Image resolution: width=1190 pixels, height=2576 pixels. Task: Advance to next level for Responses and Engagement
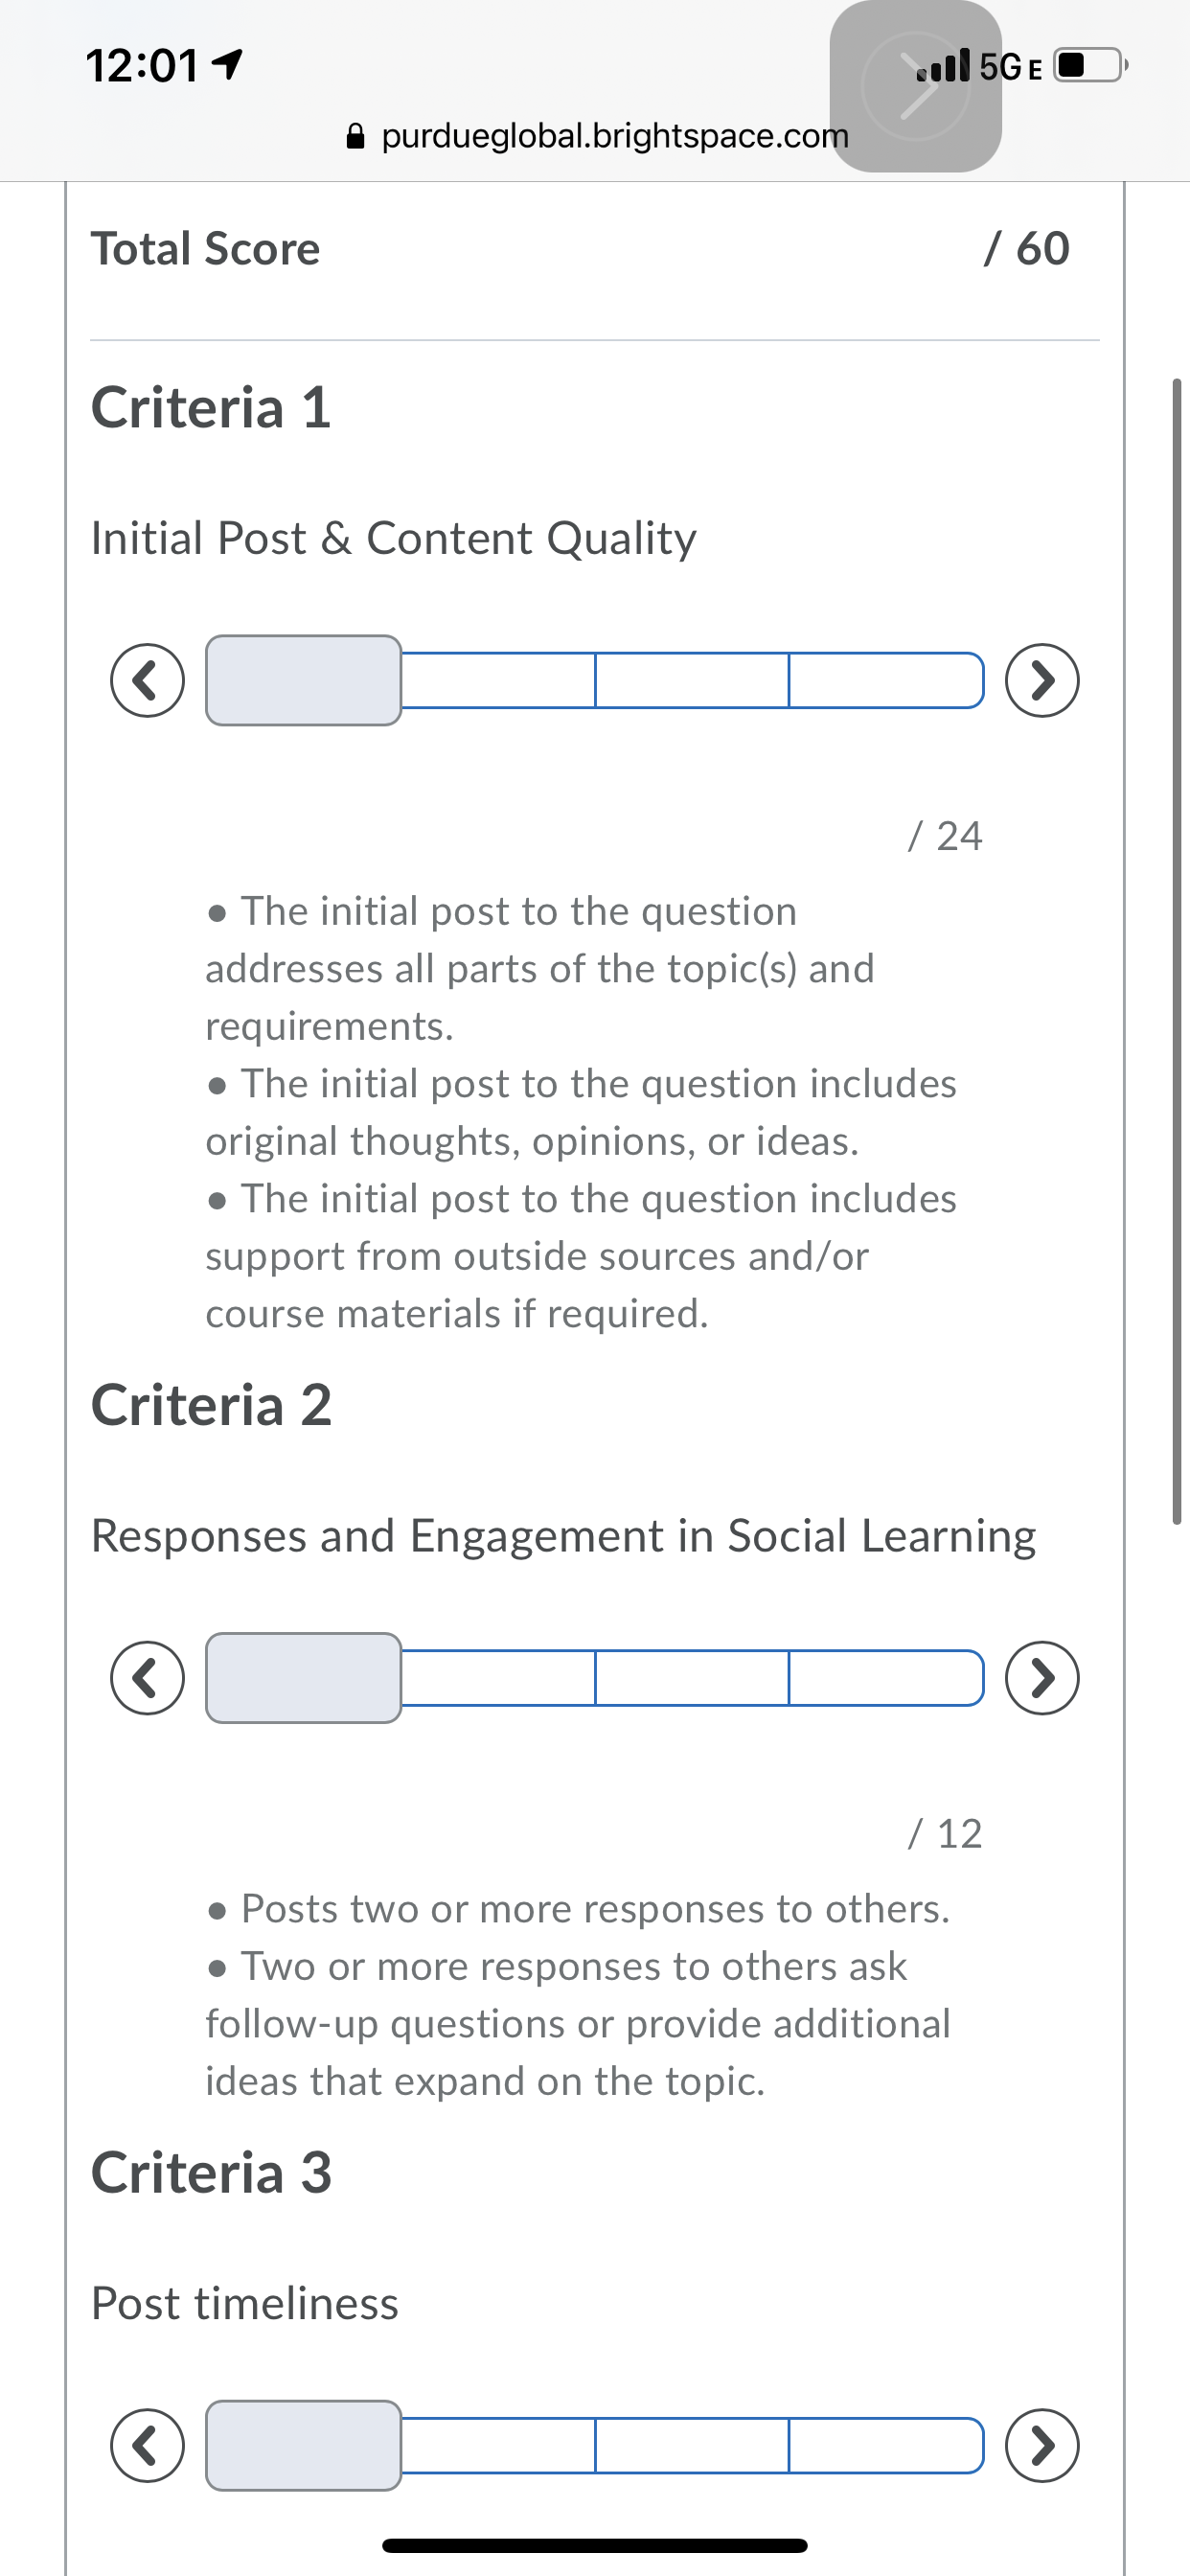pyautogui.click(x=1042, y=1678)
